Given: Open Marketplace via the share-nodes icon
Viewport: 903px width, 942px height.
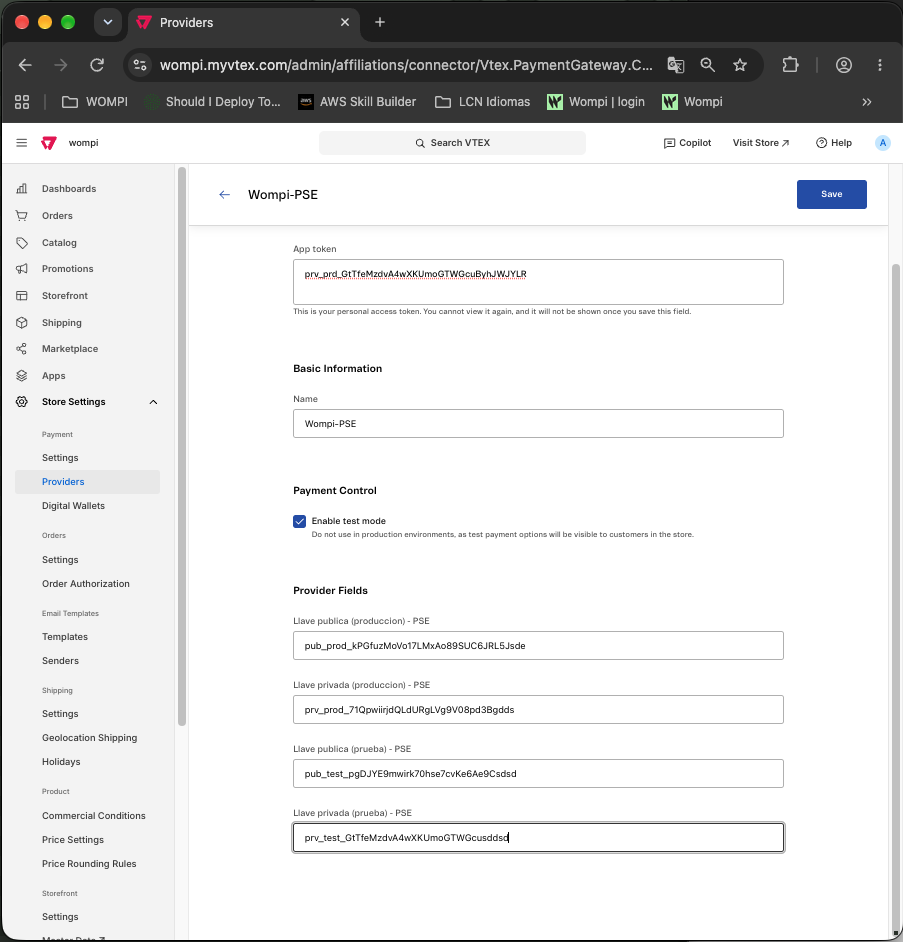Looking at the screenshot, I should click(x=22, y=348).
